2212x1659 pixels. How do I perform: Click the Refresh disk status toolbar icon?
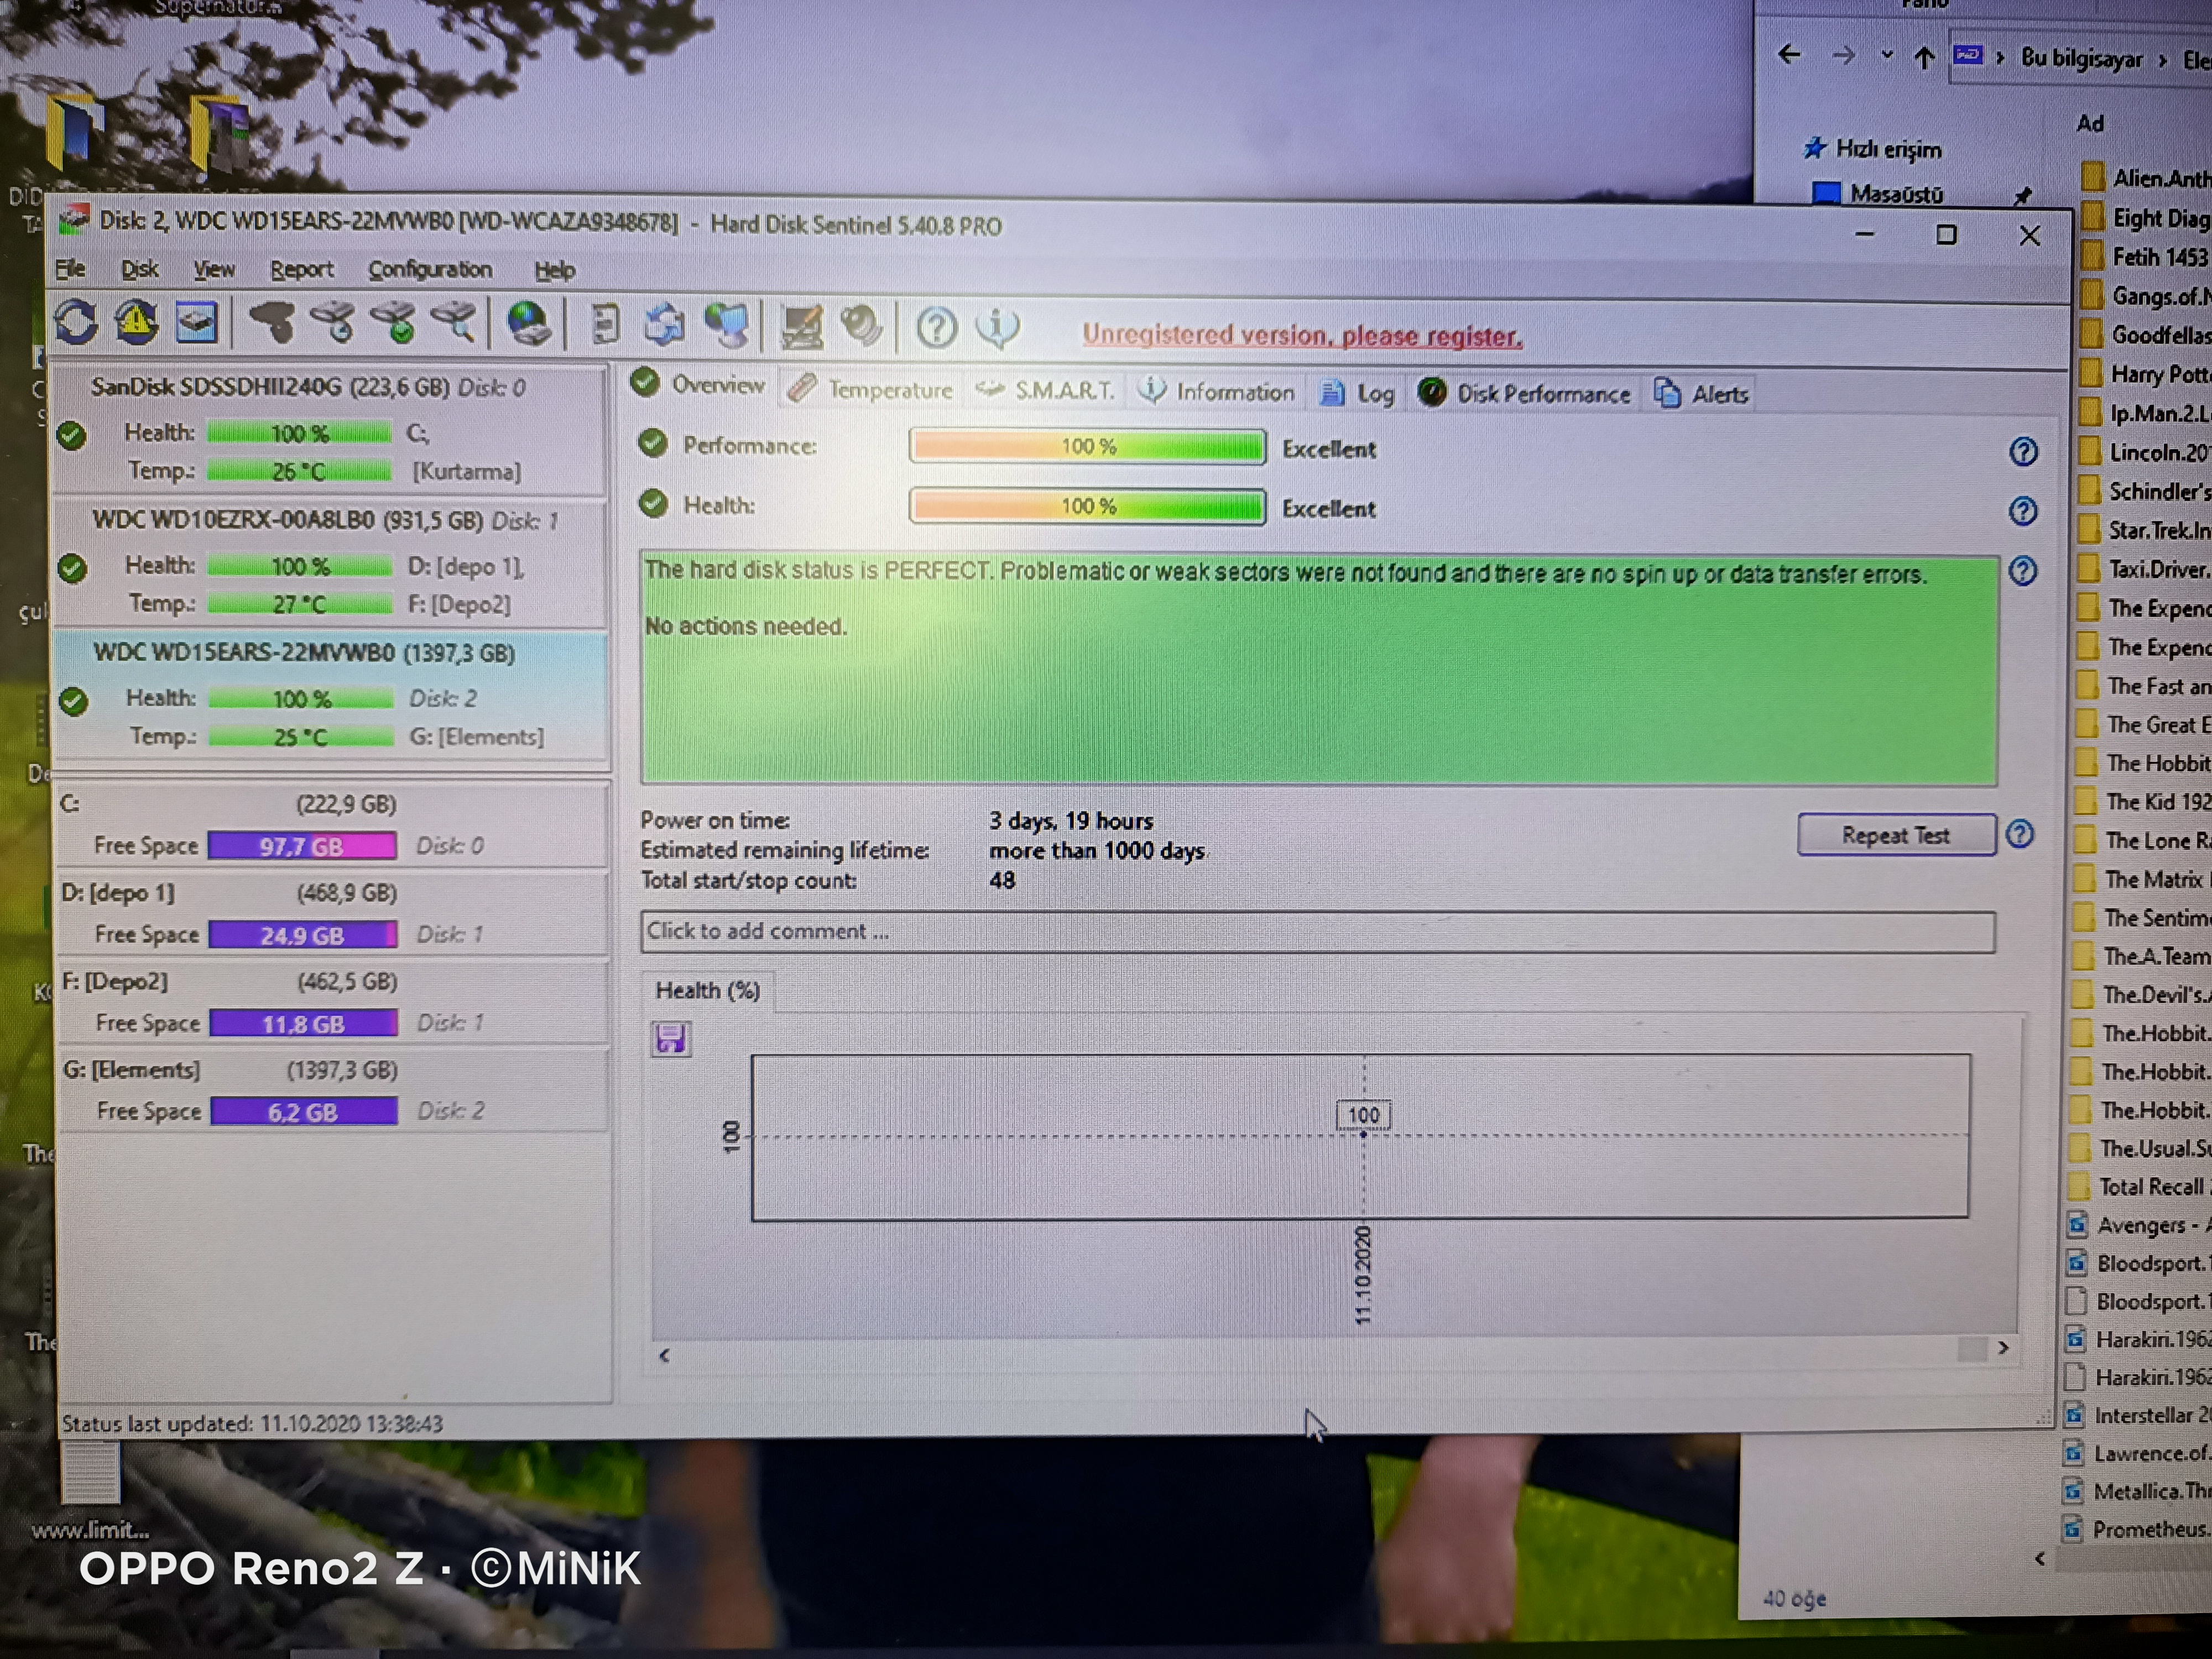pos(76,323)
